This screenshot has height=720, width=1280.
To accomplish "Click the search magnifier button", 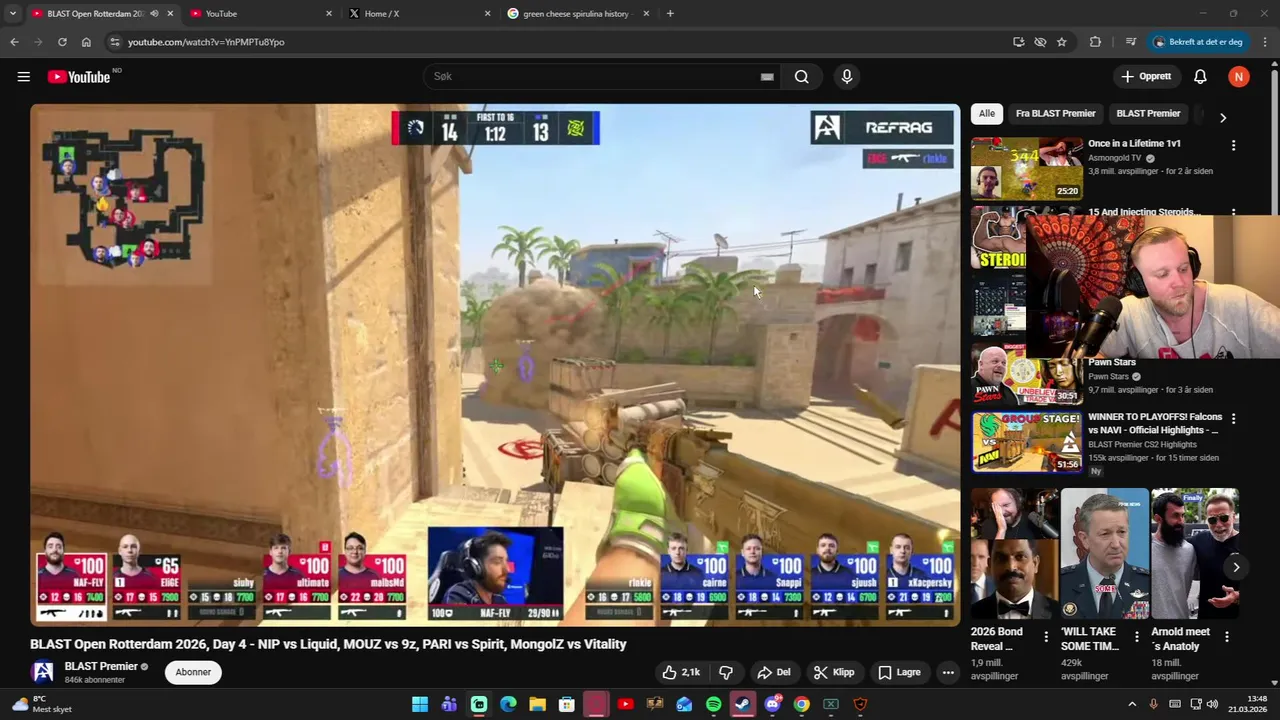I will (802, 77).
